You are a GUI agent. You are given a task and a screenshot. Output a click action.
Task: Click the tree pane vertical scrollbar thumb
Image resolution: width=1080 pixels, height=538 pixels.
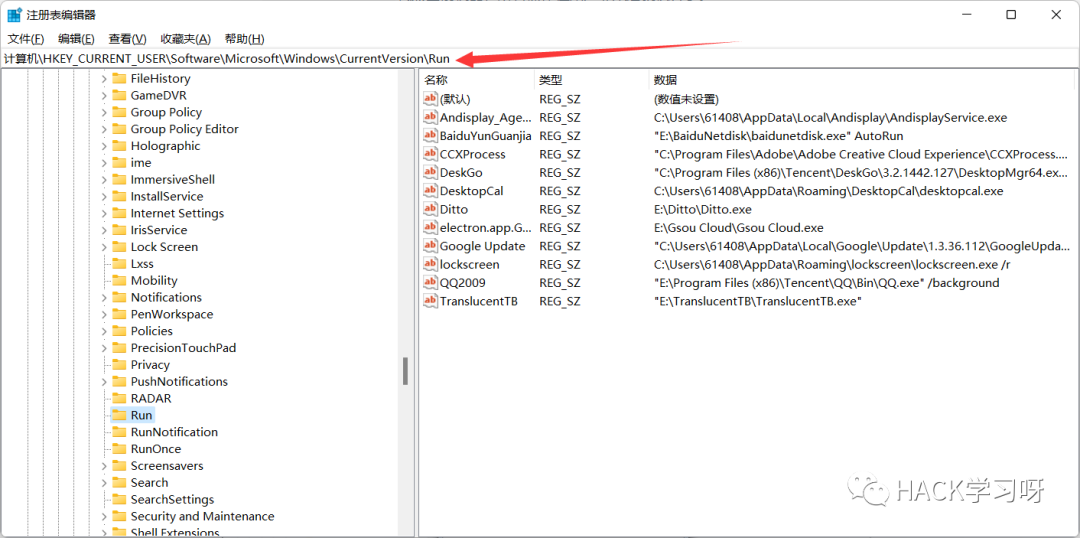[x=406, y=371]
